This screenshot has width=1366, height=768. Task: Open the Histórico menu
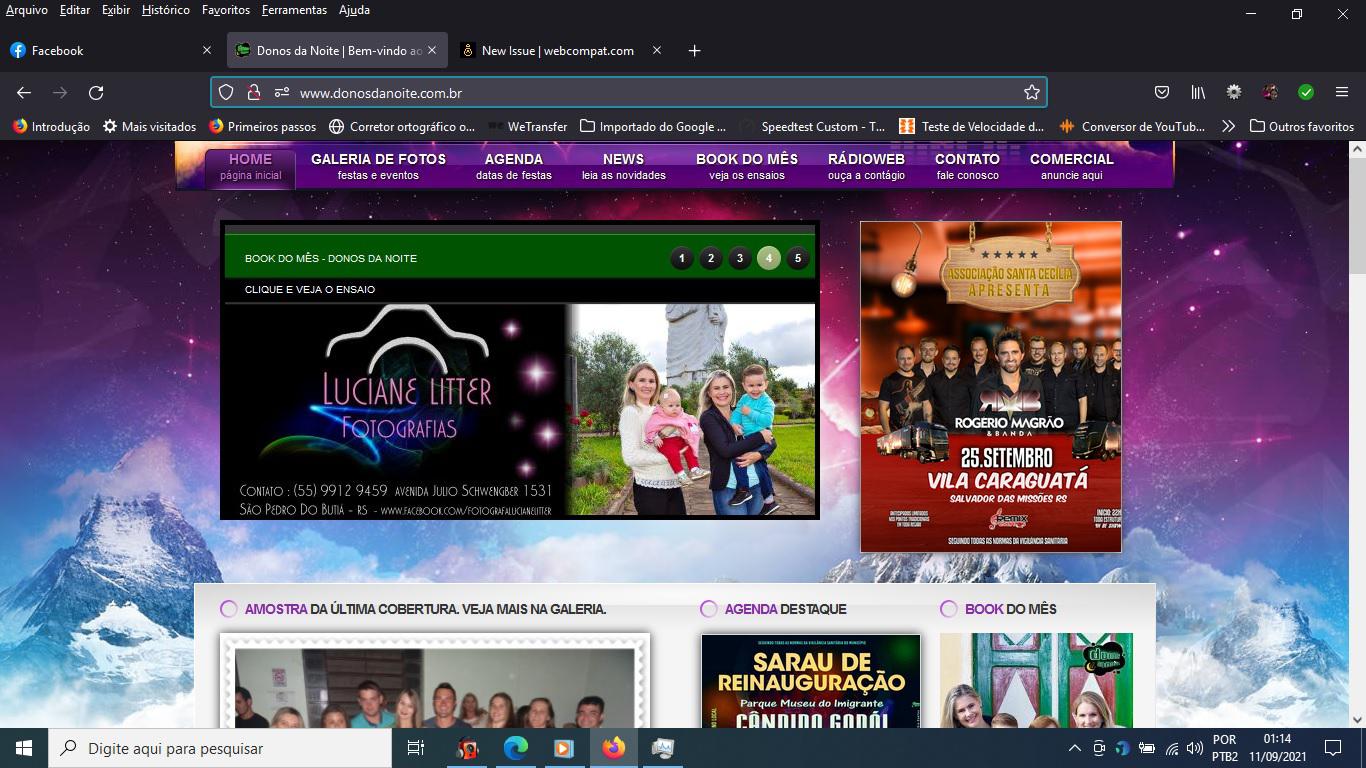click(x=166, y=10)
